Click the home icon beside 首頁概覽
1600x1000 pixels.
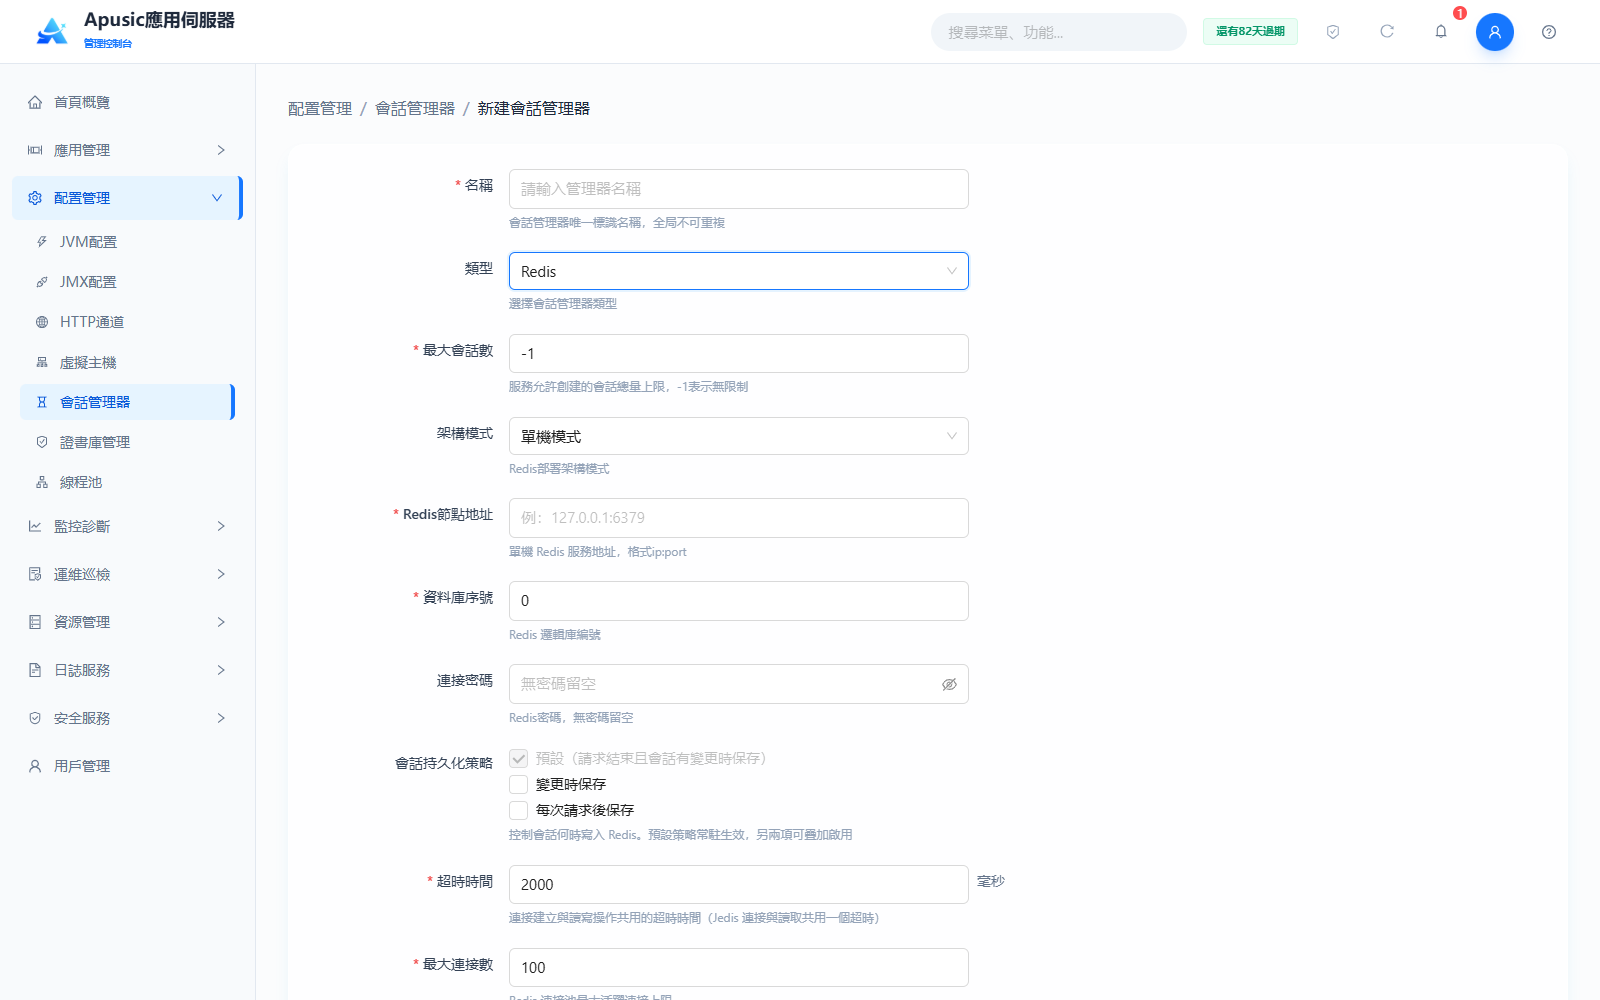35,102
